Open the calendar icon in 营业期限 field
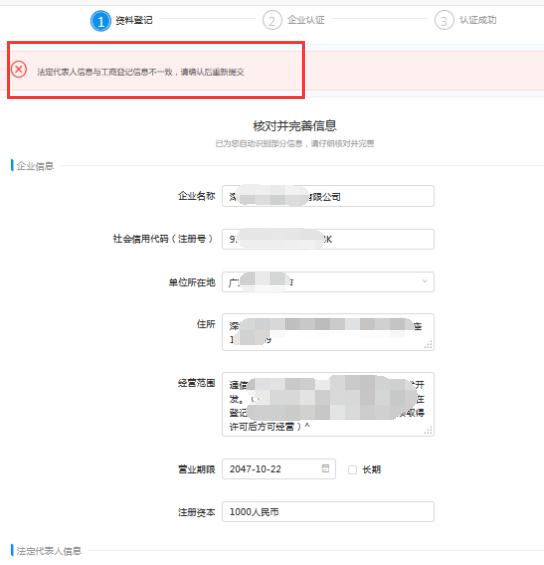This screenshot has height=565, width=544. pyautogui.click(x=325, y=468)
